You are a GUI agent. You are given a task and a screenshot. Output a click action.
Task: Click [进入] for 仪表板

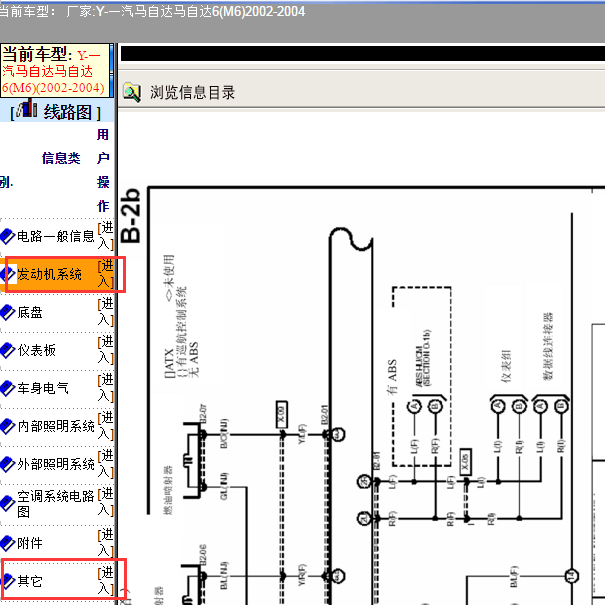[x=106, y=350]
